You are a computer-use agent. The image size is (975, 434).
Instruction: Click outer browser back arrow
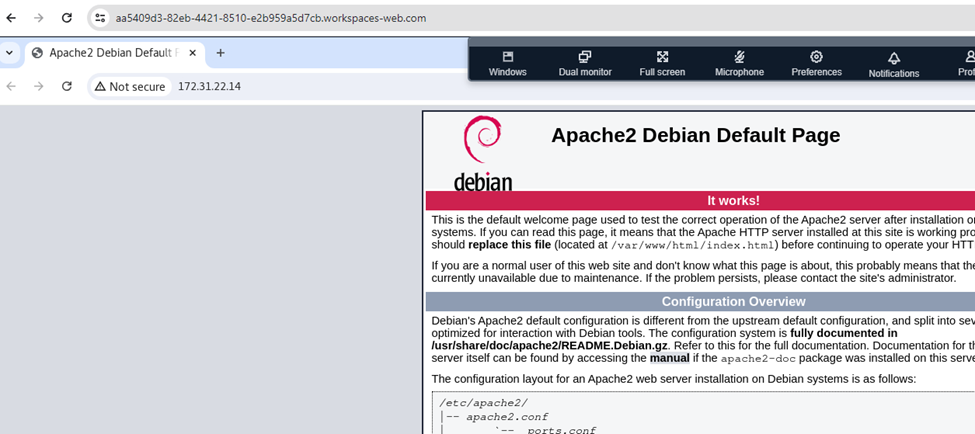pos(11,18)
